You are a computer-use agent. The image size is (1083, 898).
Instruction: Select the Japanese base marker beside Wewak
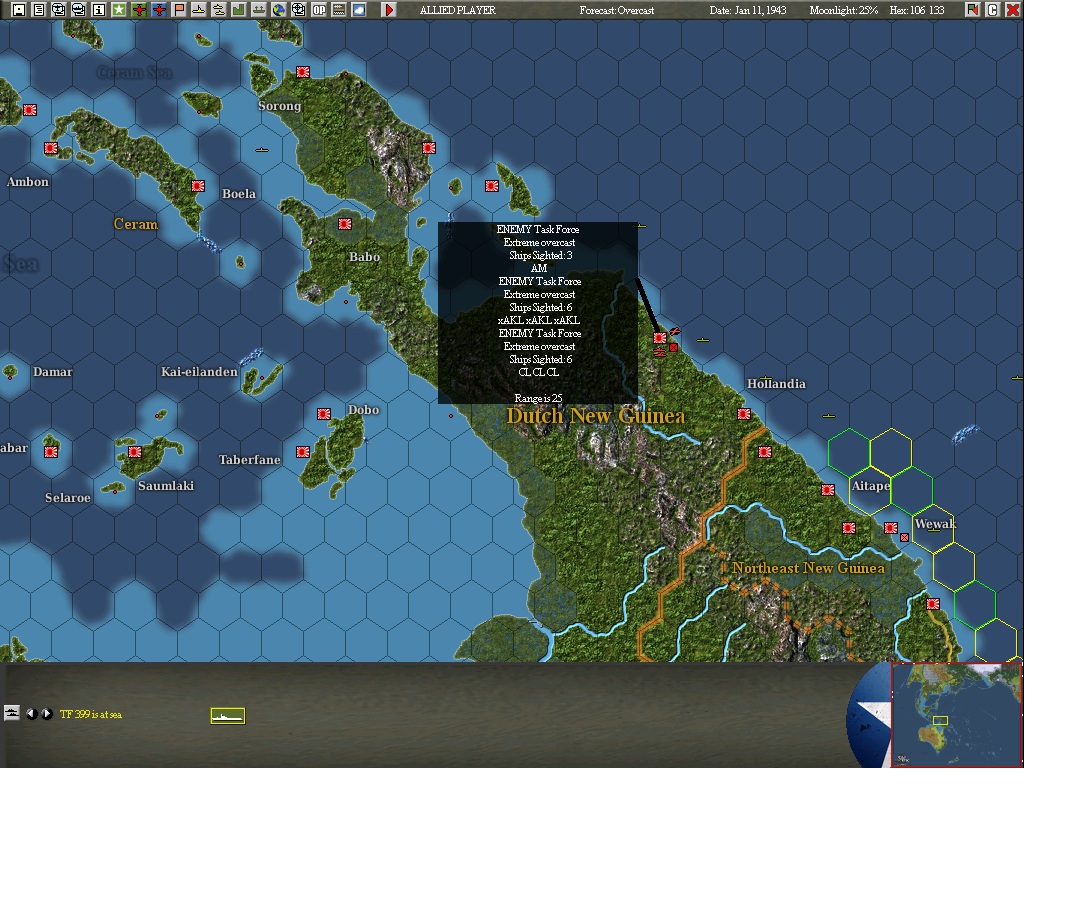click(891, 528)
